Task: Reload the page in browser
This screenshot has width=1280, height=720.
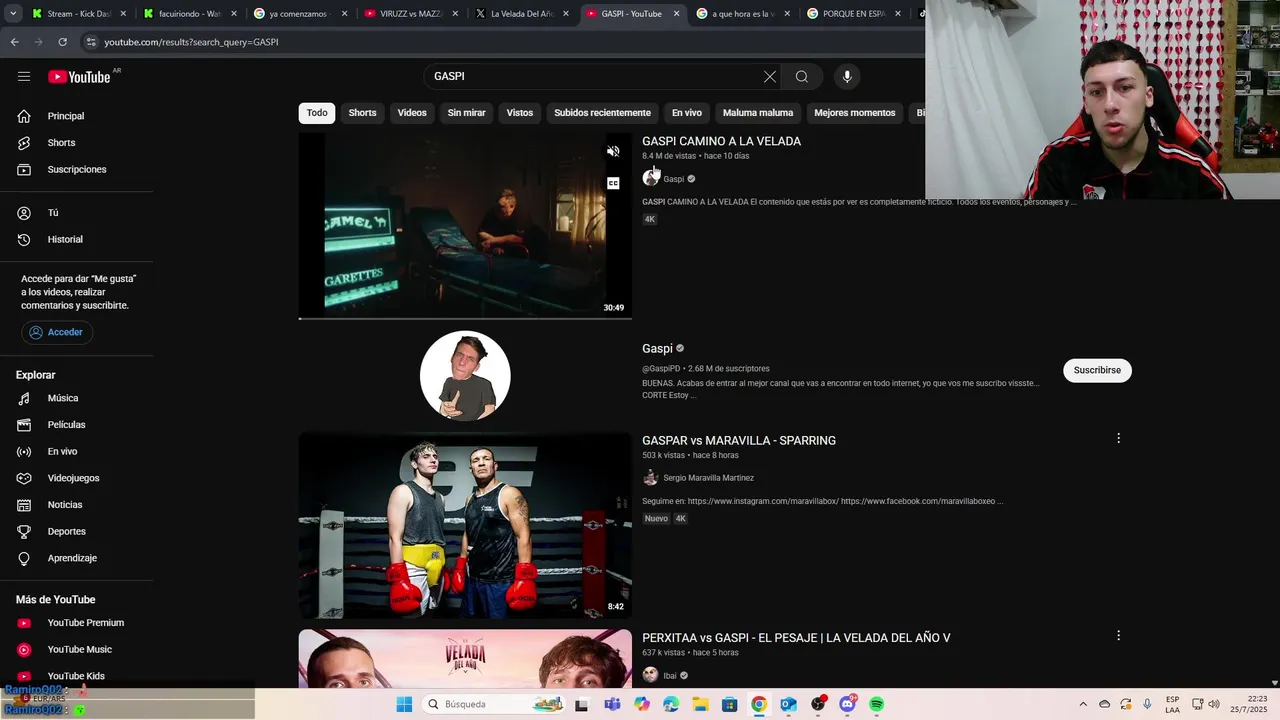Action: click(x=62, y=42)
